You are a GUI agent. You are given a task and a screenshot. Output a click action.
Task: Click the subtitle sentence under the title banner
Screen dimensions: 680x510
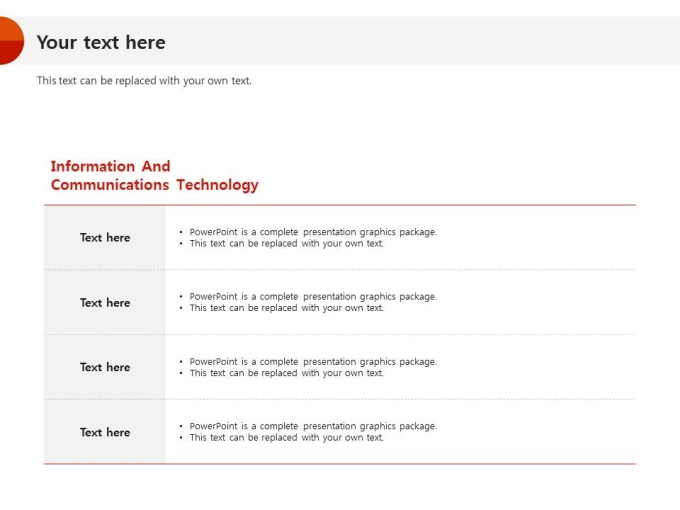[x=144, y=81]
